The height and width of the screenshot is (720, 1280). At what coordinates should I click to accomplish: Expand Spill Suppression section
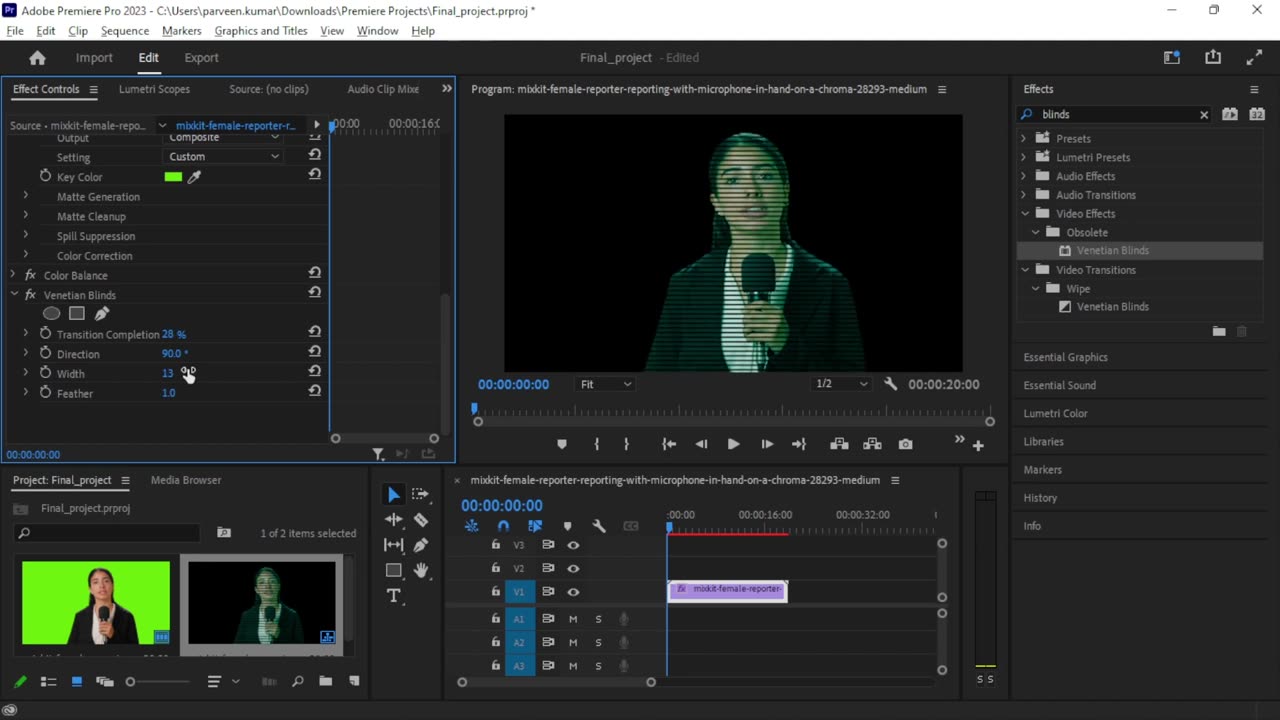pyautogui.click(x=26, y=236)
